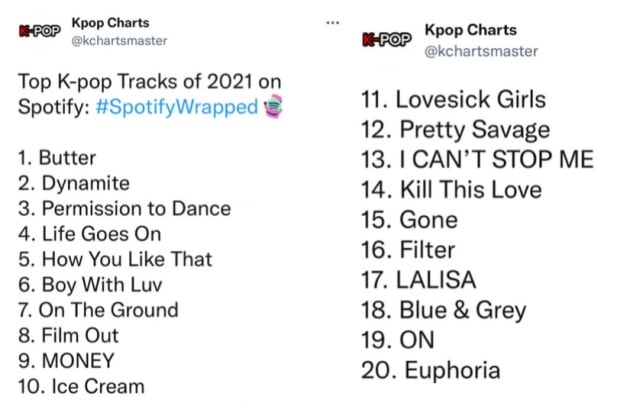630x403 pixels.
Task: Click the K-POP avatar in the right tweet
Action: [386, 40]
